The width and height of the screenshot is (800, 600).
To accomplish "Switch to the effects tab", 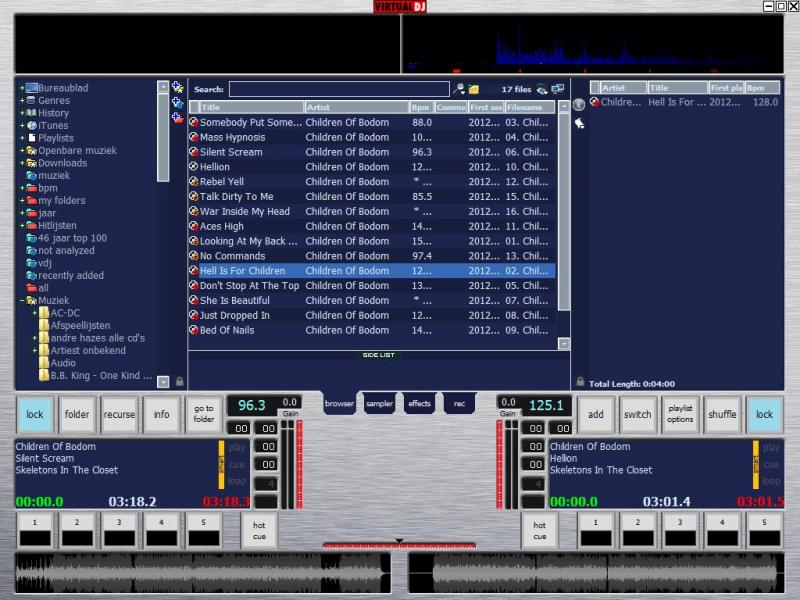I will click(419, 404).
